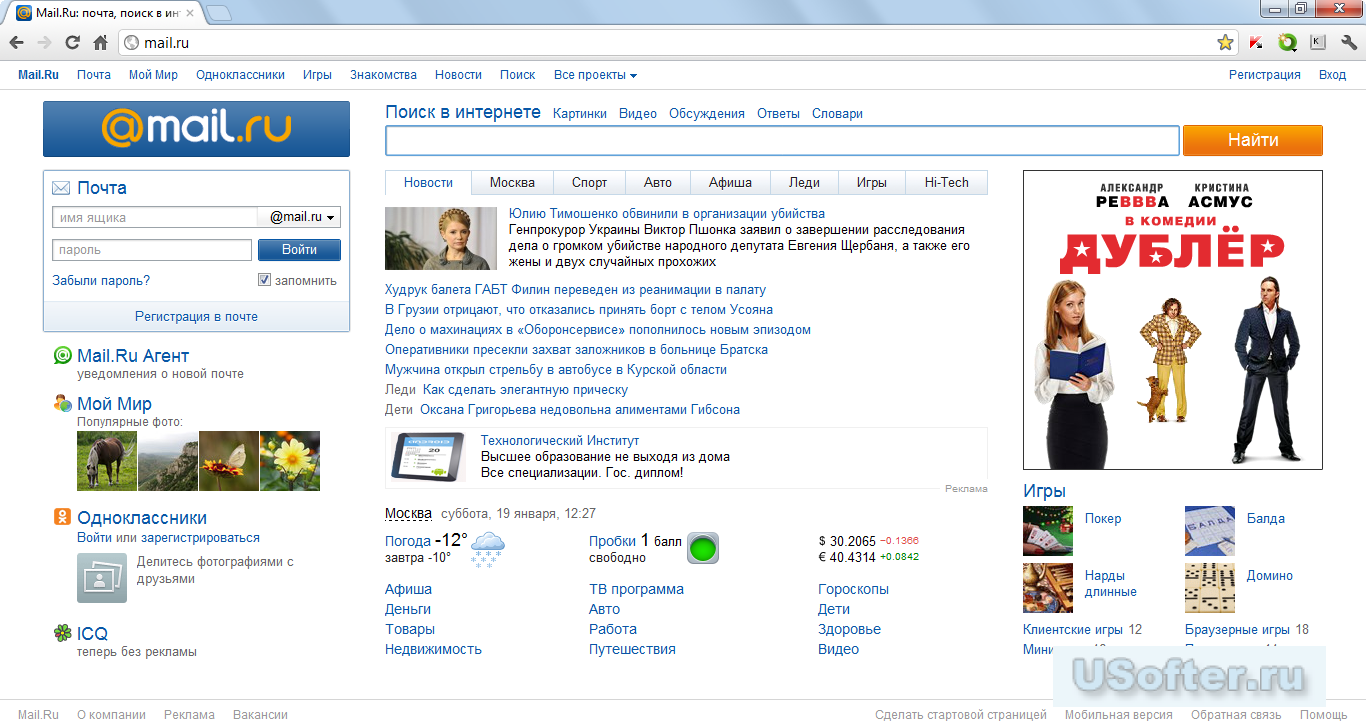Open the Домино game icon
The height and width of the screenshot is (728, 1366).
pyautogui.click(x=1210, y=588)
